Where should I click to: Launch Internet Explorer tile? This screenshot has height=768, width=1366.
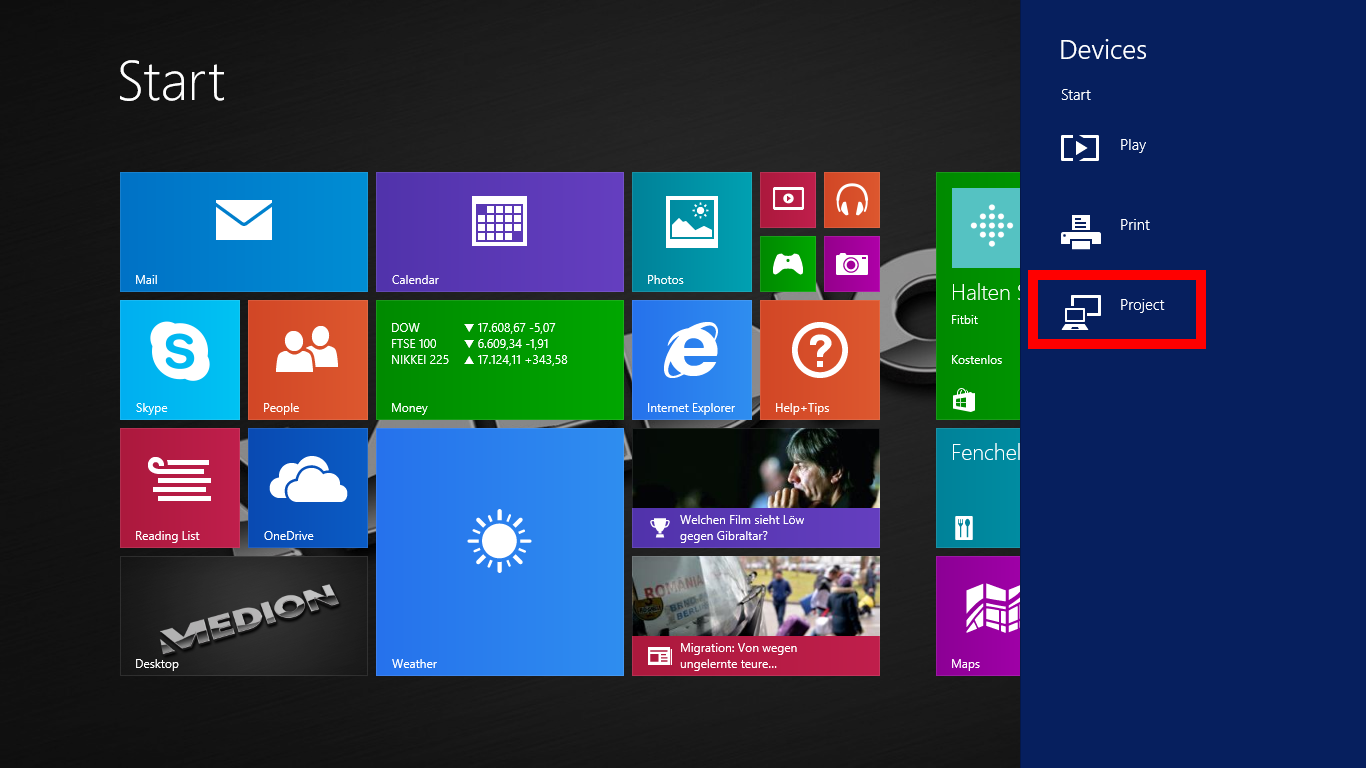pyautogui.click(x=692, y=360)
